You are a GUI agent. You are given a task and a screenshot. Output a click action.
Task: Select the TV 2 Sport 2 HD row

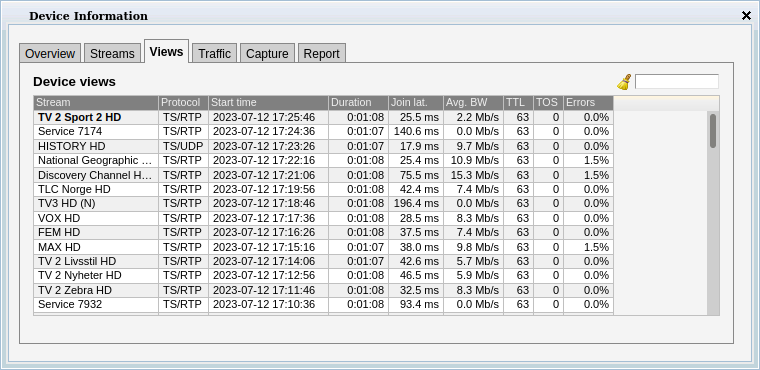coord(323,117)
